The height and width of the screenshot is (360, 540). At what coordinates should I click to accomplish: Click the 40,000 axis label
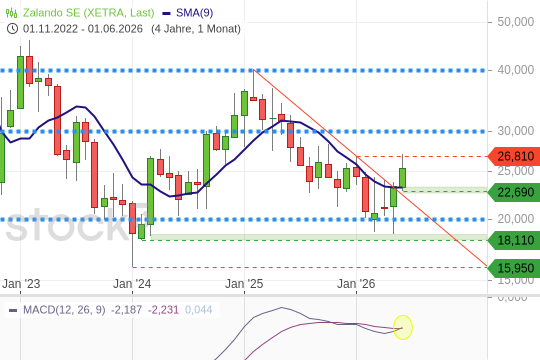pyautogui.click(x=516, y=70)
